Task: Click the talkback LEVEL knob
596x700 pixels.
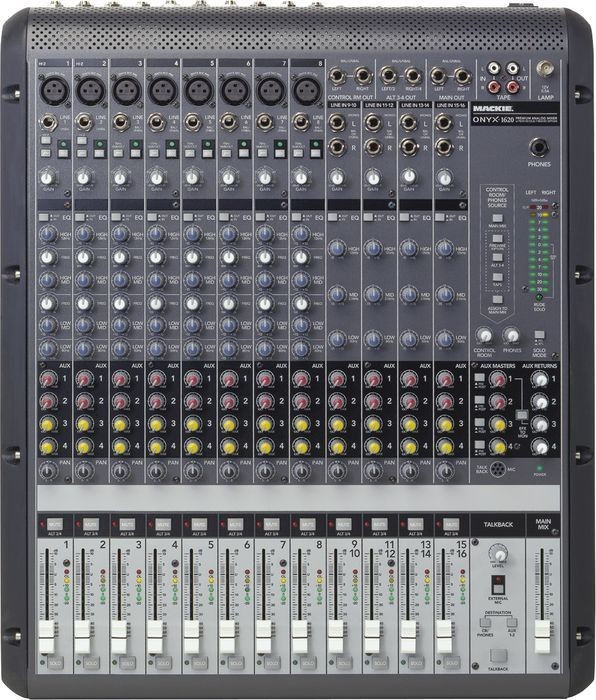Action: tap(499, 554)
